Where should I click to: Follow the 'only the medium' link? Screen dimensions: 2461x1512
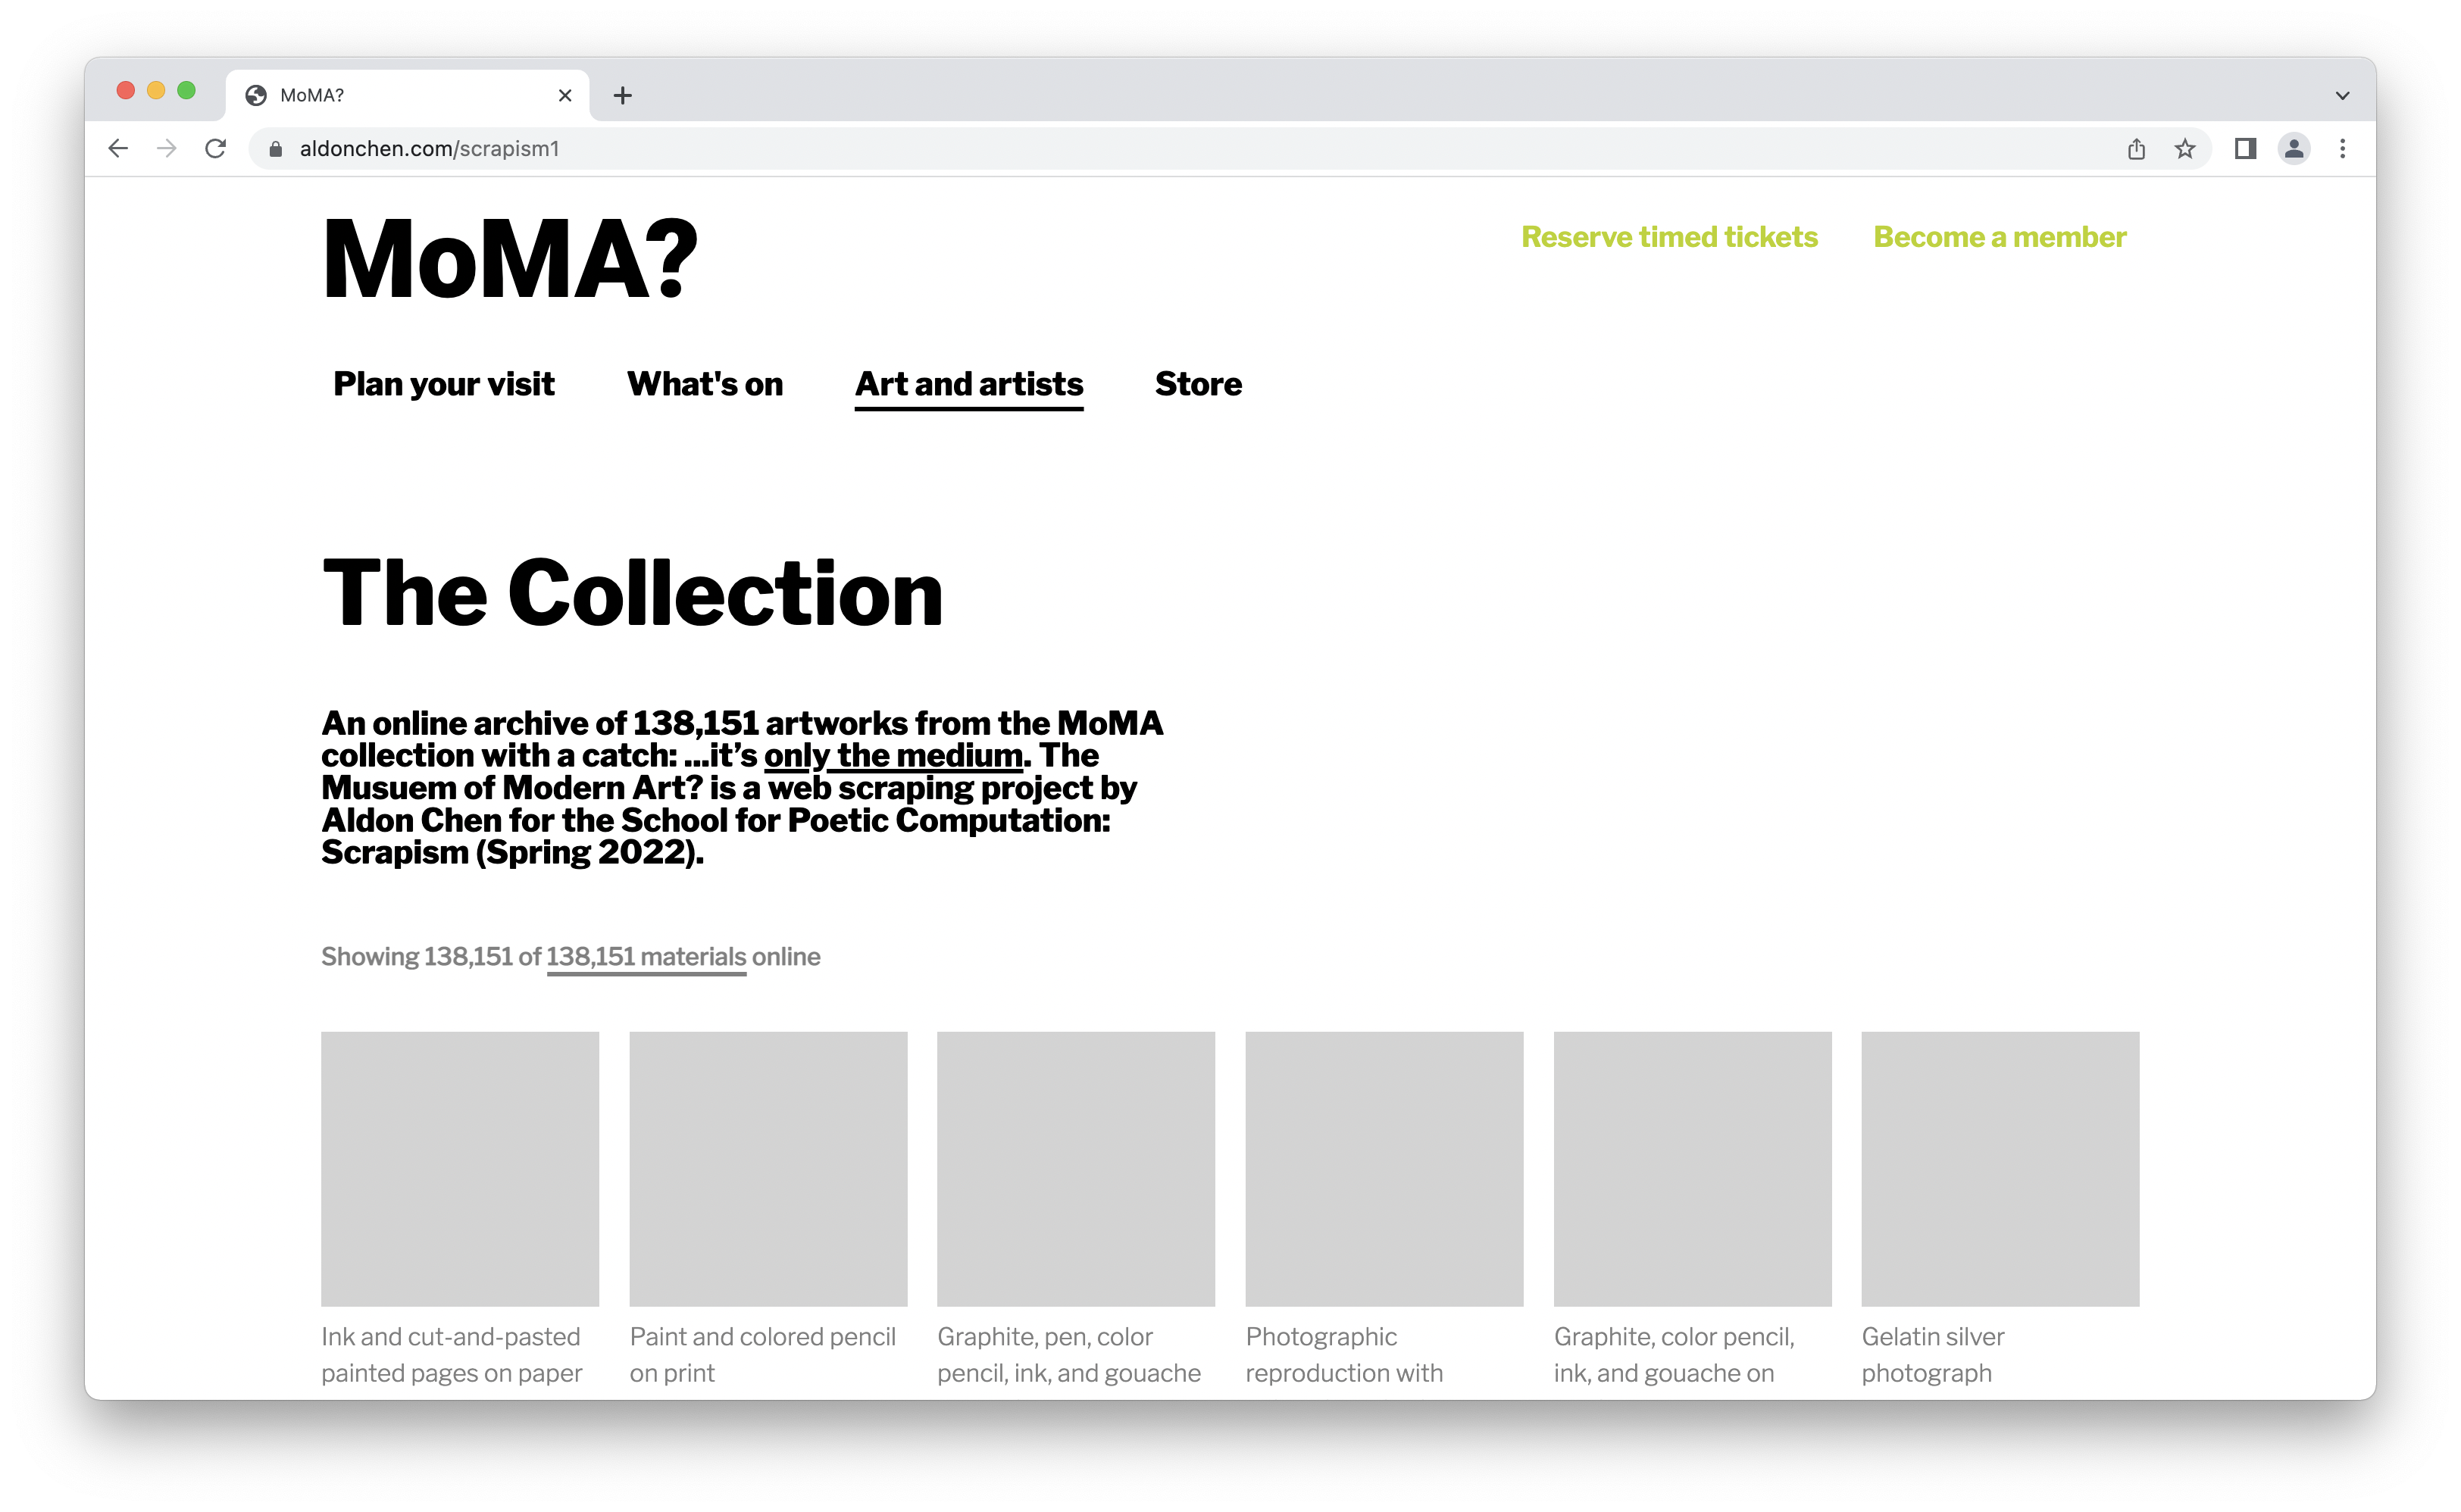point(893,756)
